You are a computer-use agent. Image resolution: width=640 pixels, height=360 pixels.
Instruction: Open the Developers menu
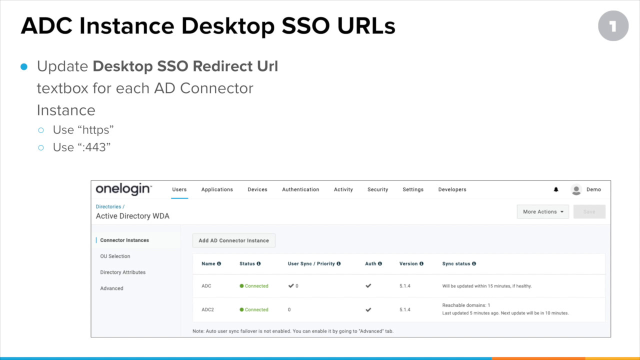click(x=452, y=189)
